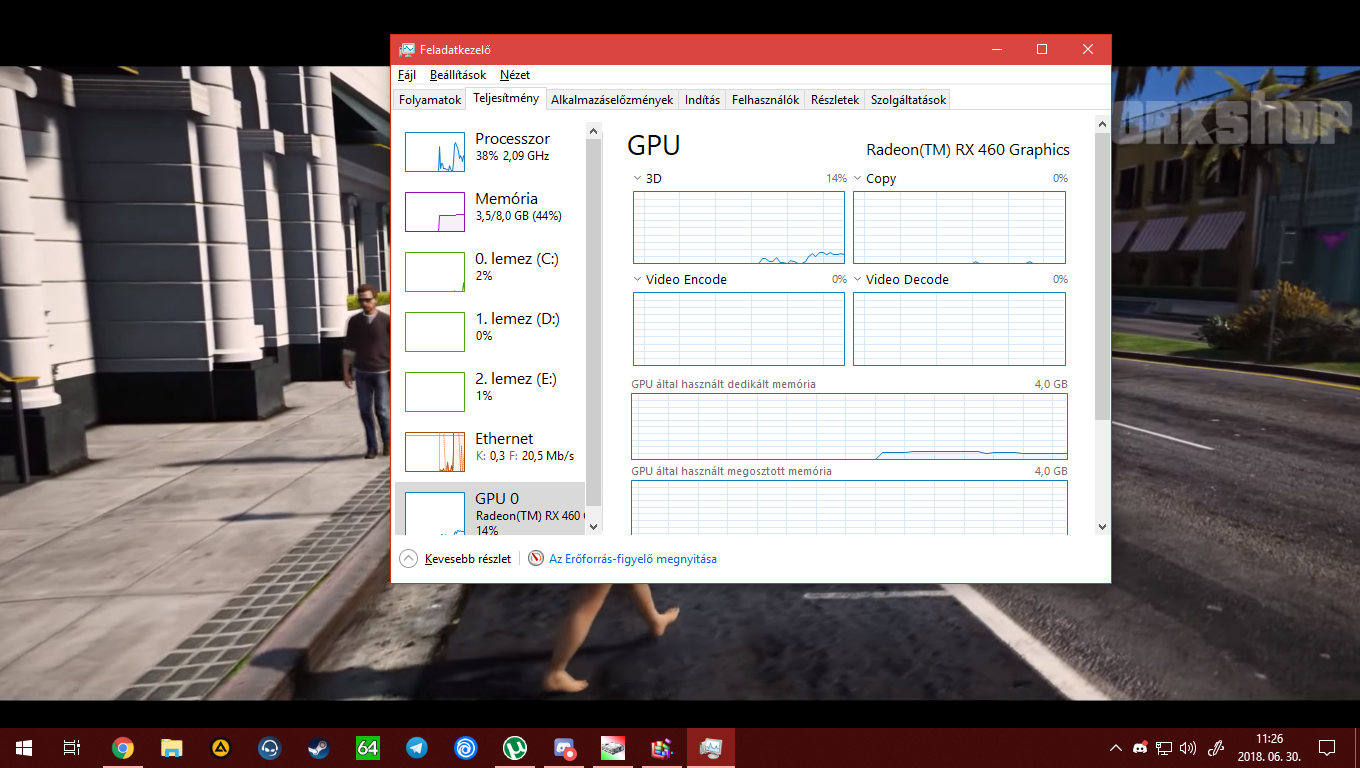
Task: Click the GPU pane vertical scrollbar thumb
Action: click(1102, 276)
